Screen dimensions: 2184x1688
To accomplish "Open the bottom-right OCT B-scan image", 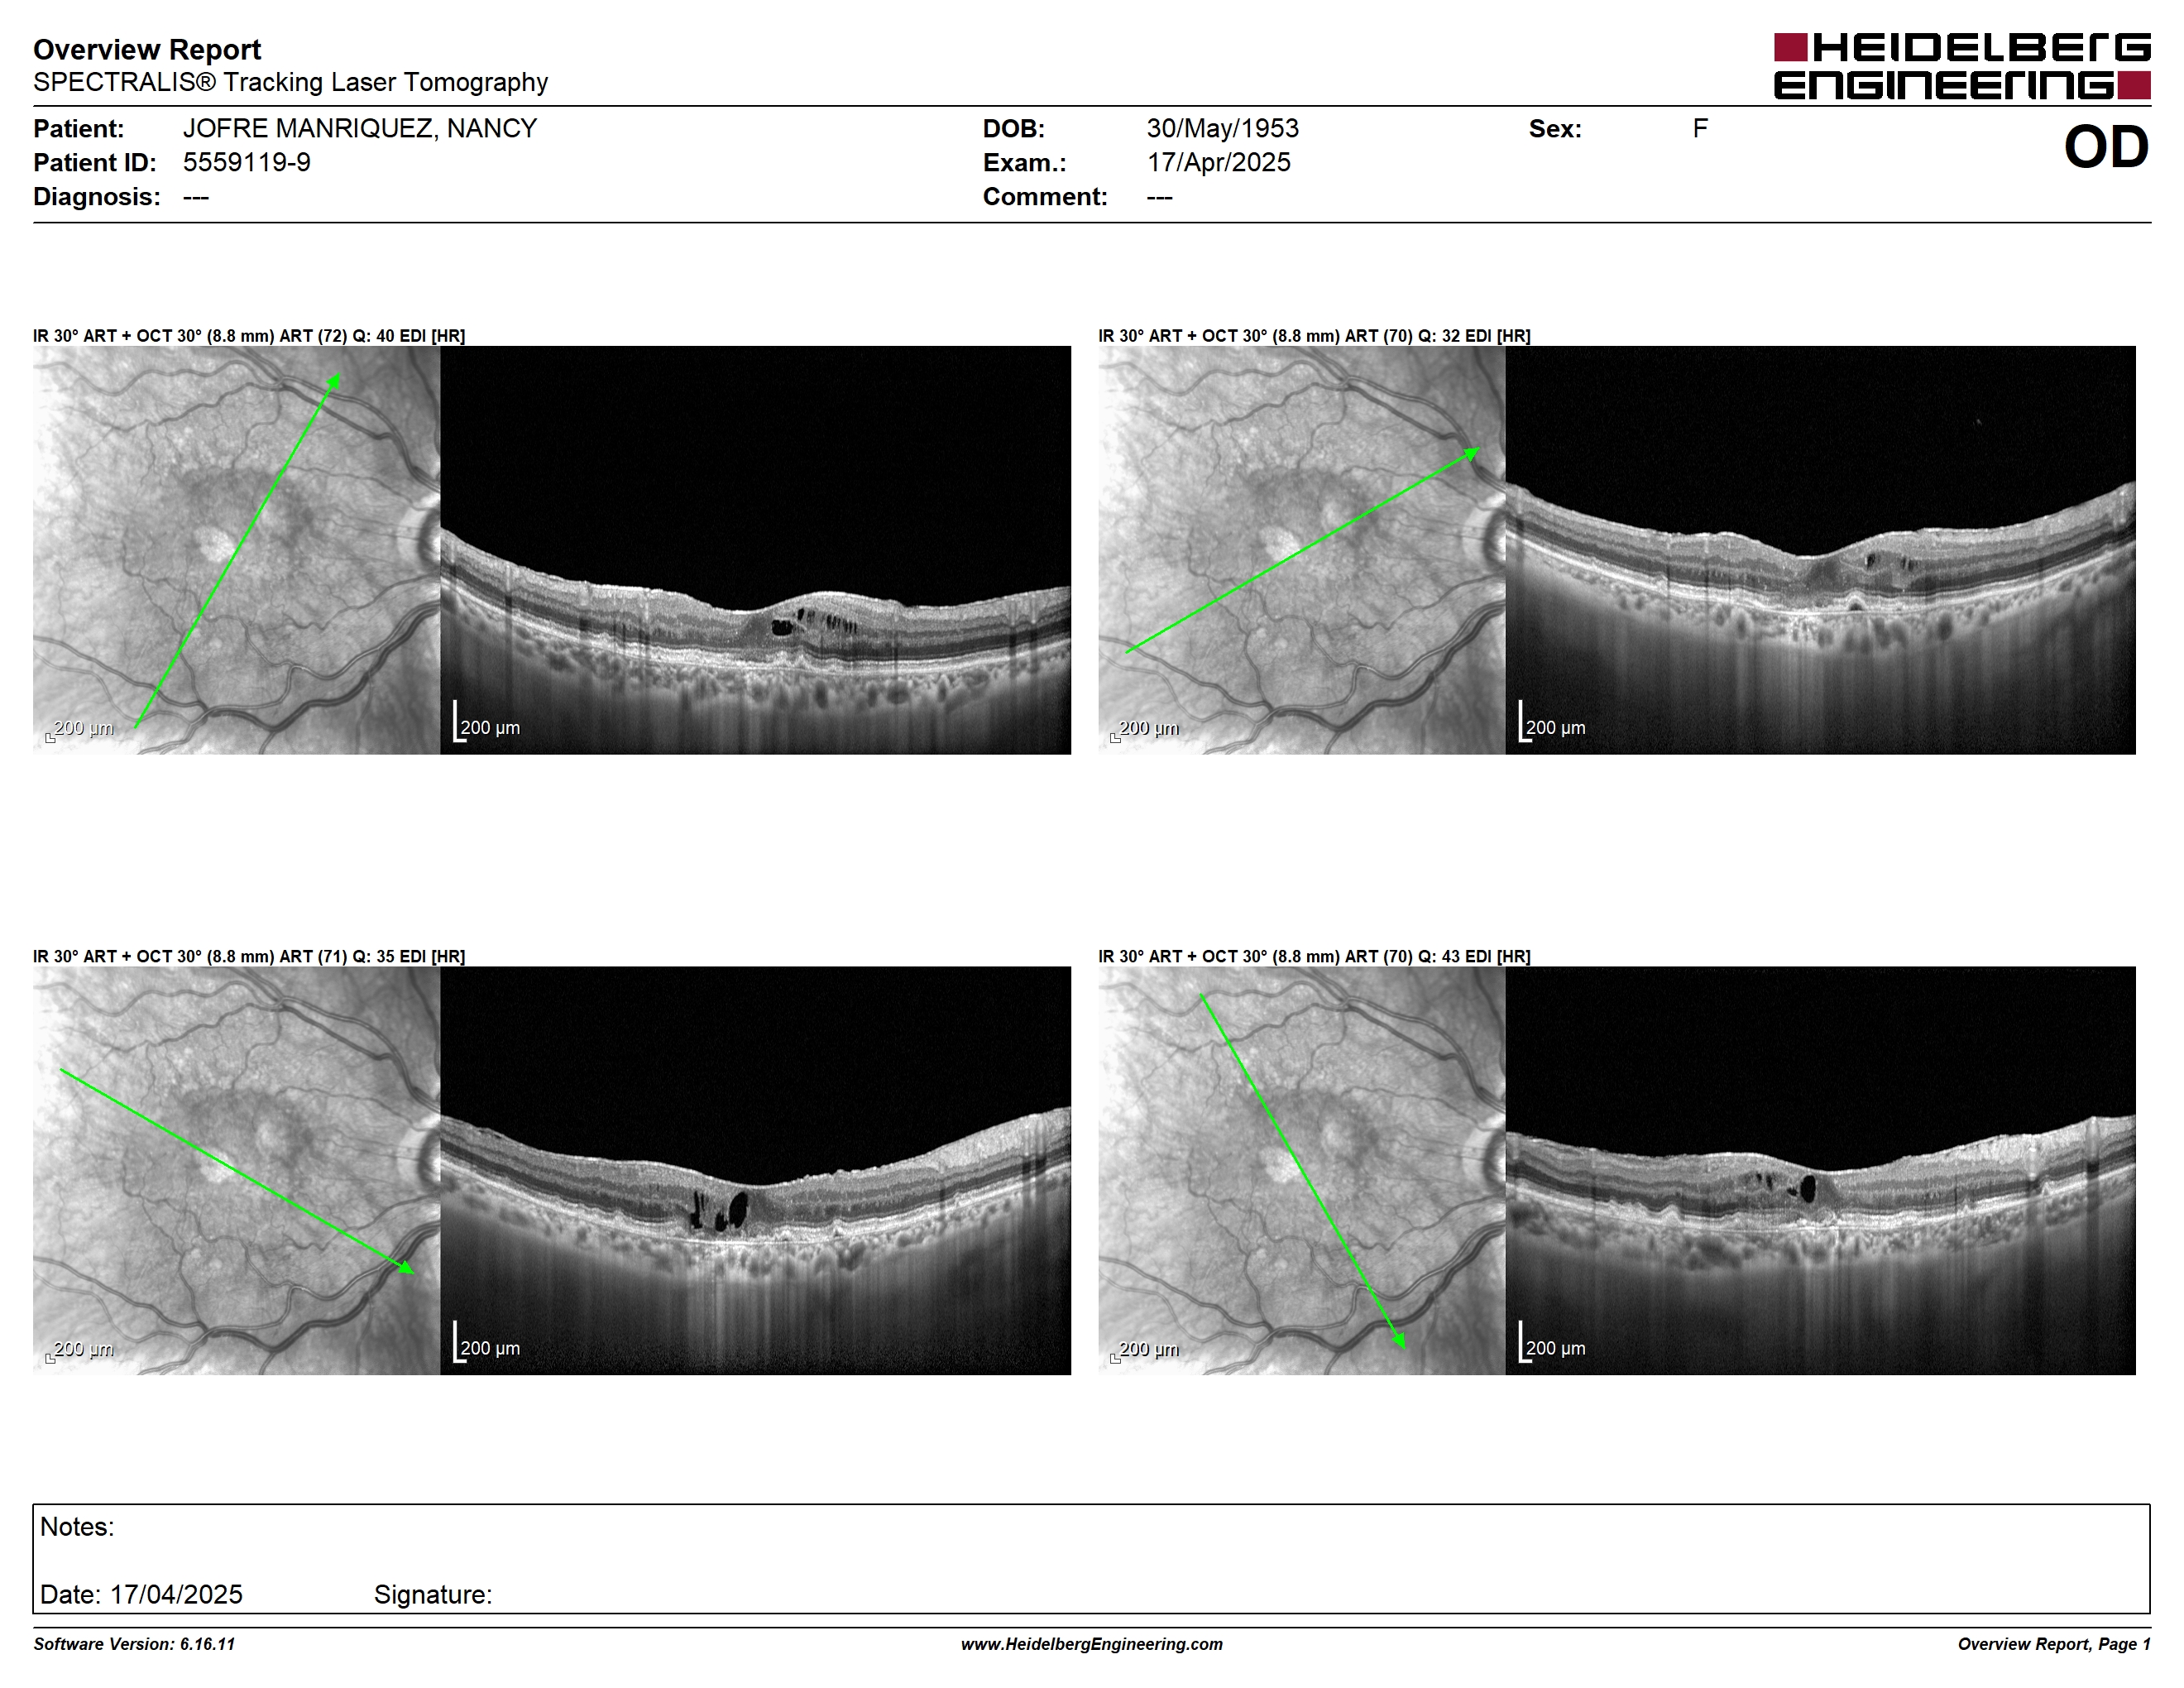I will [x=1820, y=1170].
